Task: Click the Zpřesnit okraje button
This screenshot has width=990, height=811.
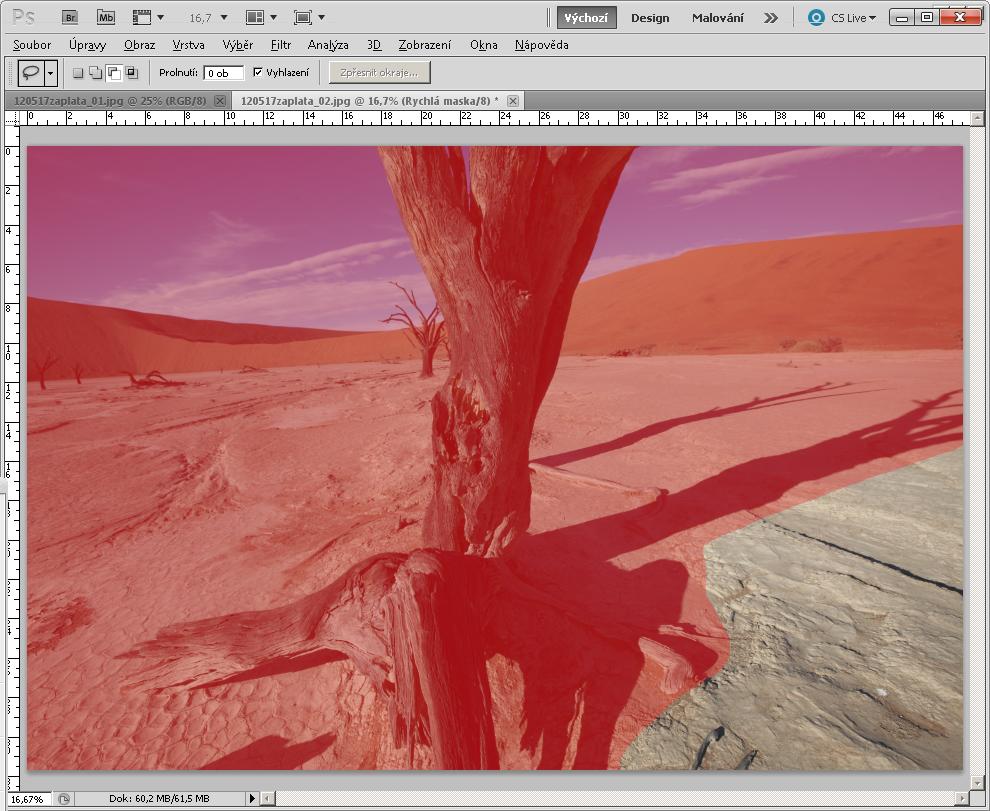Action: coord(379,72)
